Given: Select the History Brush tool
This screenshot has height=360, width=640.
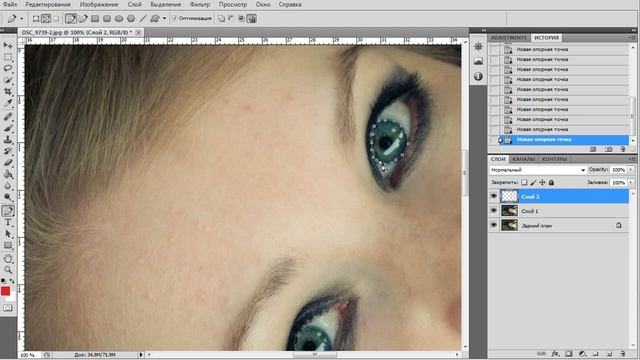Looking at the screenshot, I should (8, 151).
